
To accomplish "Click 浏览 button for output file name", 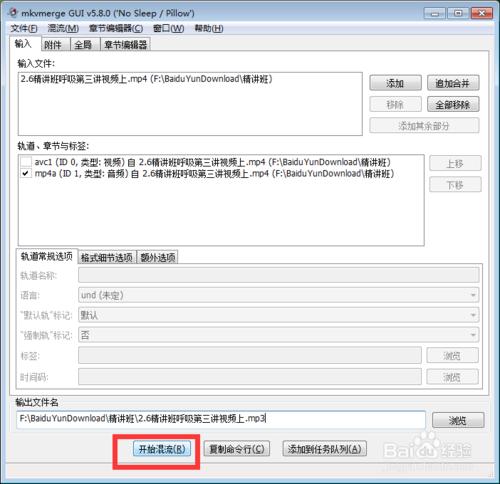I will 458,420.
